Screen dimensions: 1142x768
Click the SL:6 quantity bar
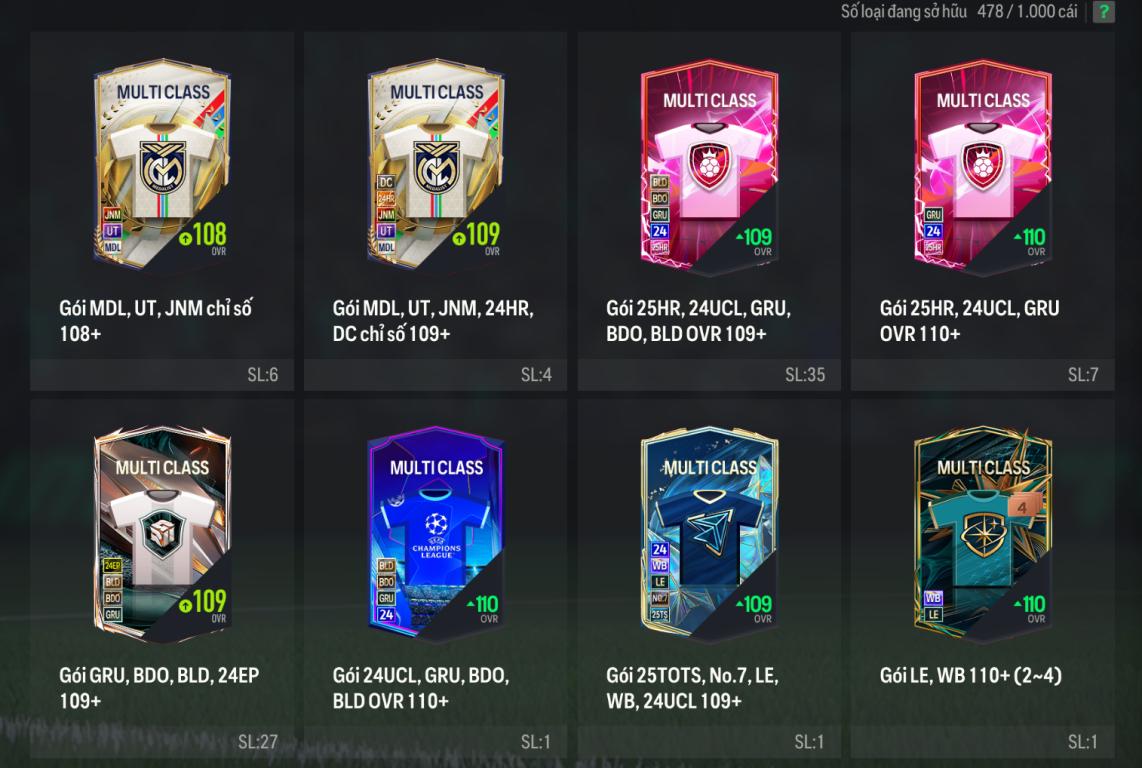tap(162, 375)
